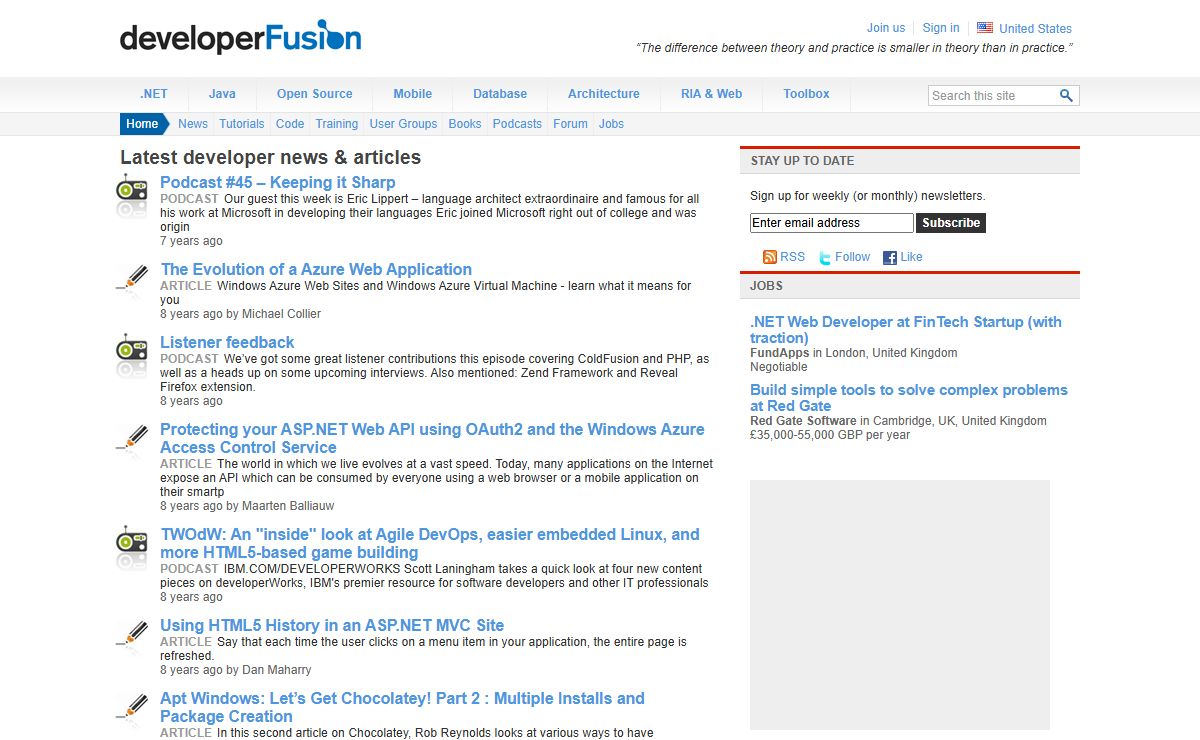Viewport: 1200px width, 740px height.
Task: Open the RIA & Web section
Action: tap(712, 94)
